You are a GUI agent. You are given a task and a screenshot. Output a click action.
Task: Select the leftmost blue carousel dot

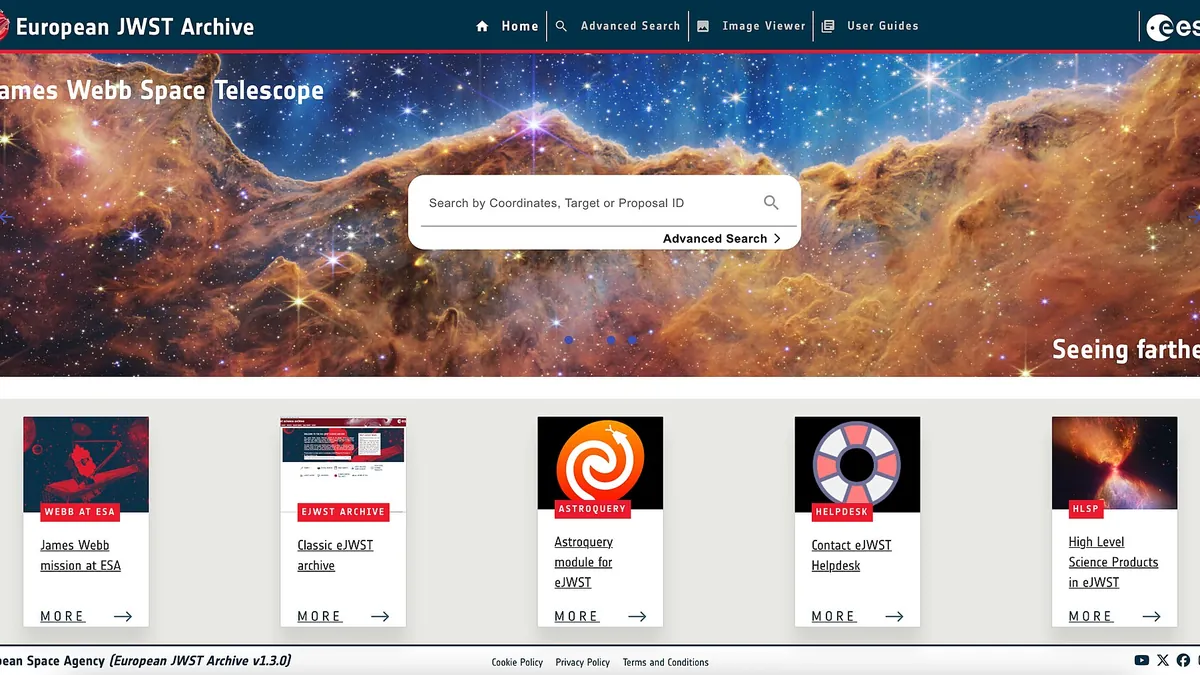568,340
